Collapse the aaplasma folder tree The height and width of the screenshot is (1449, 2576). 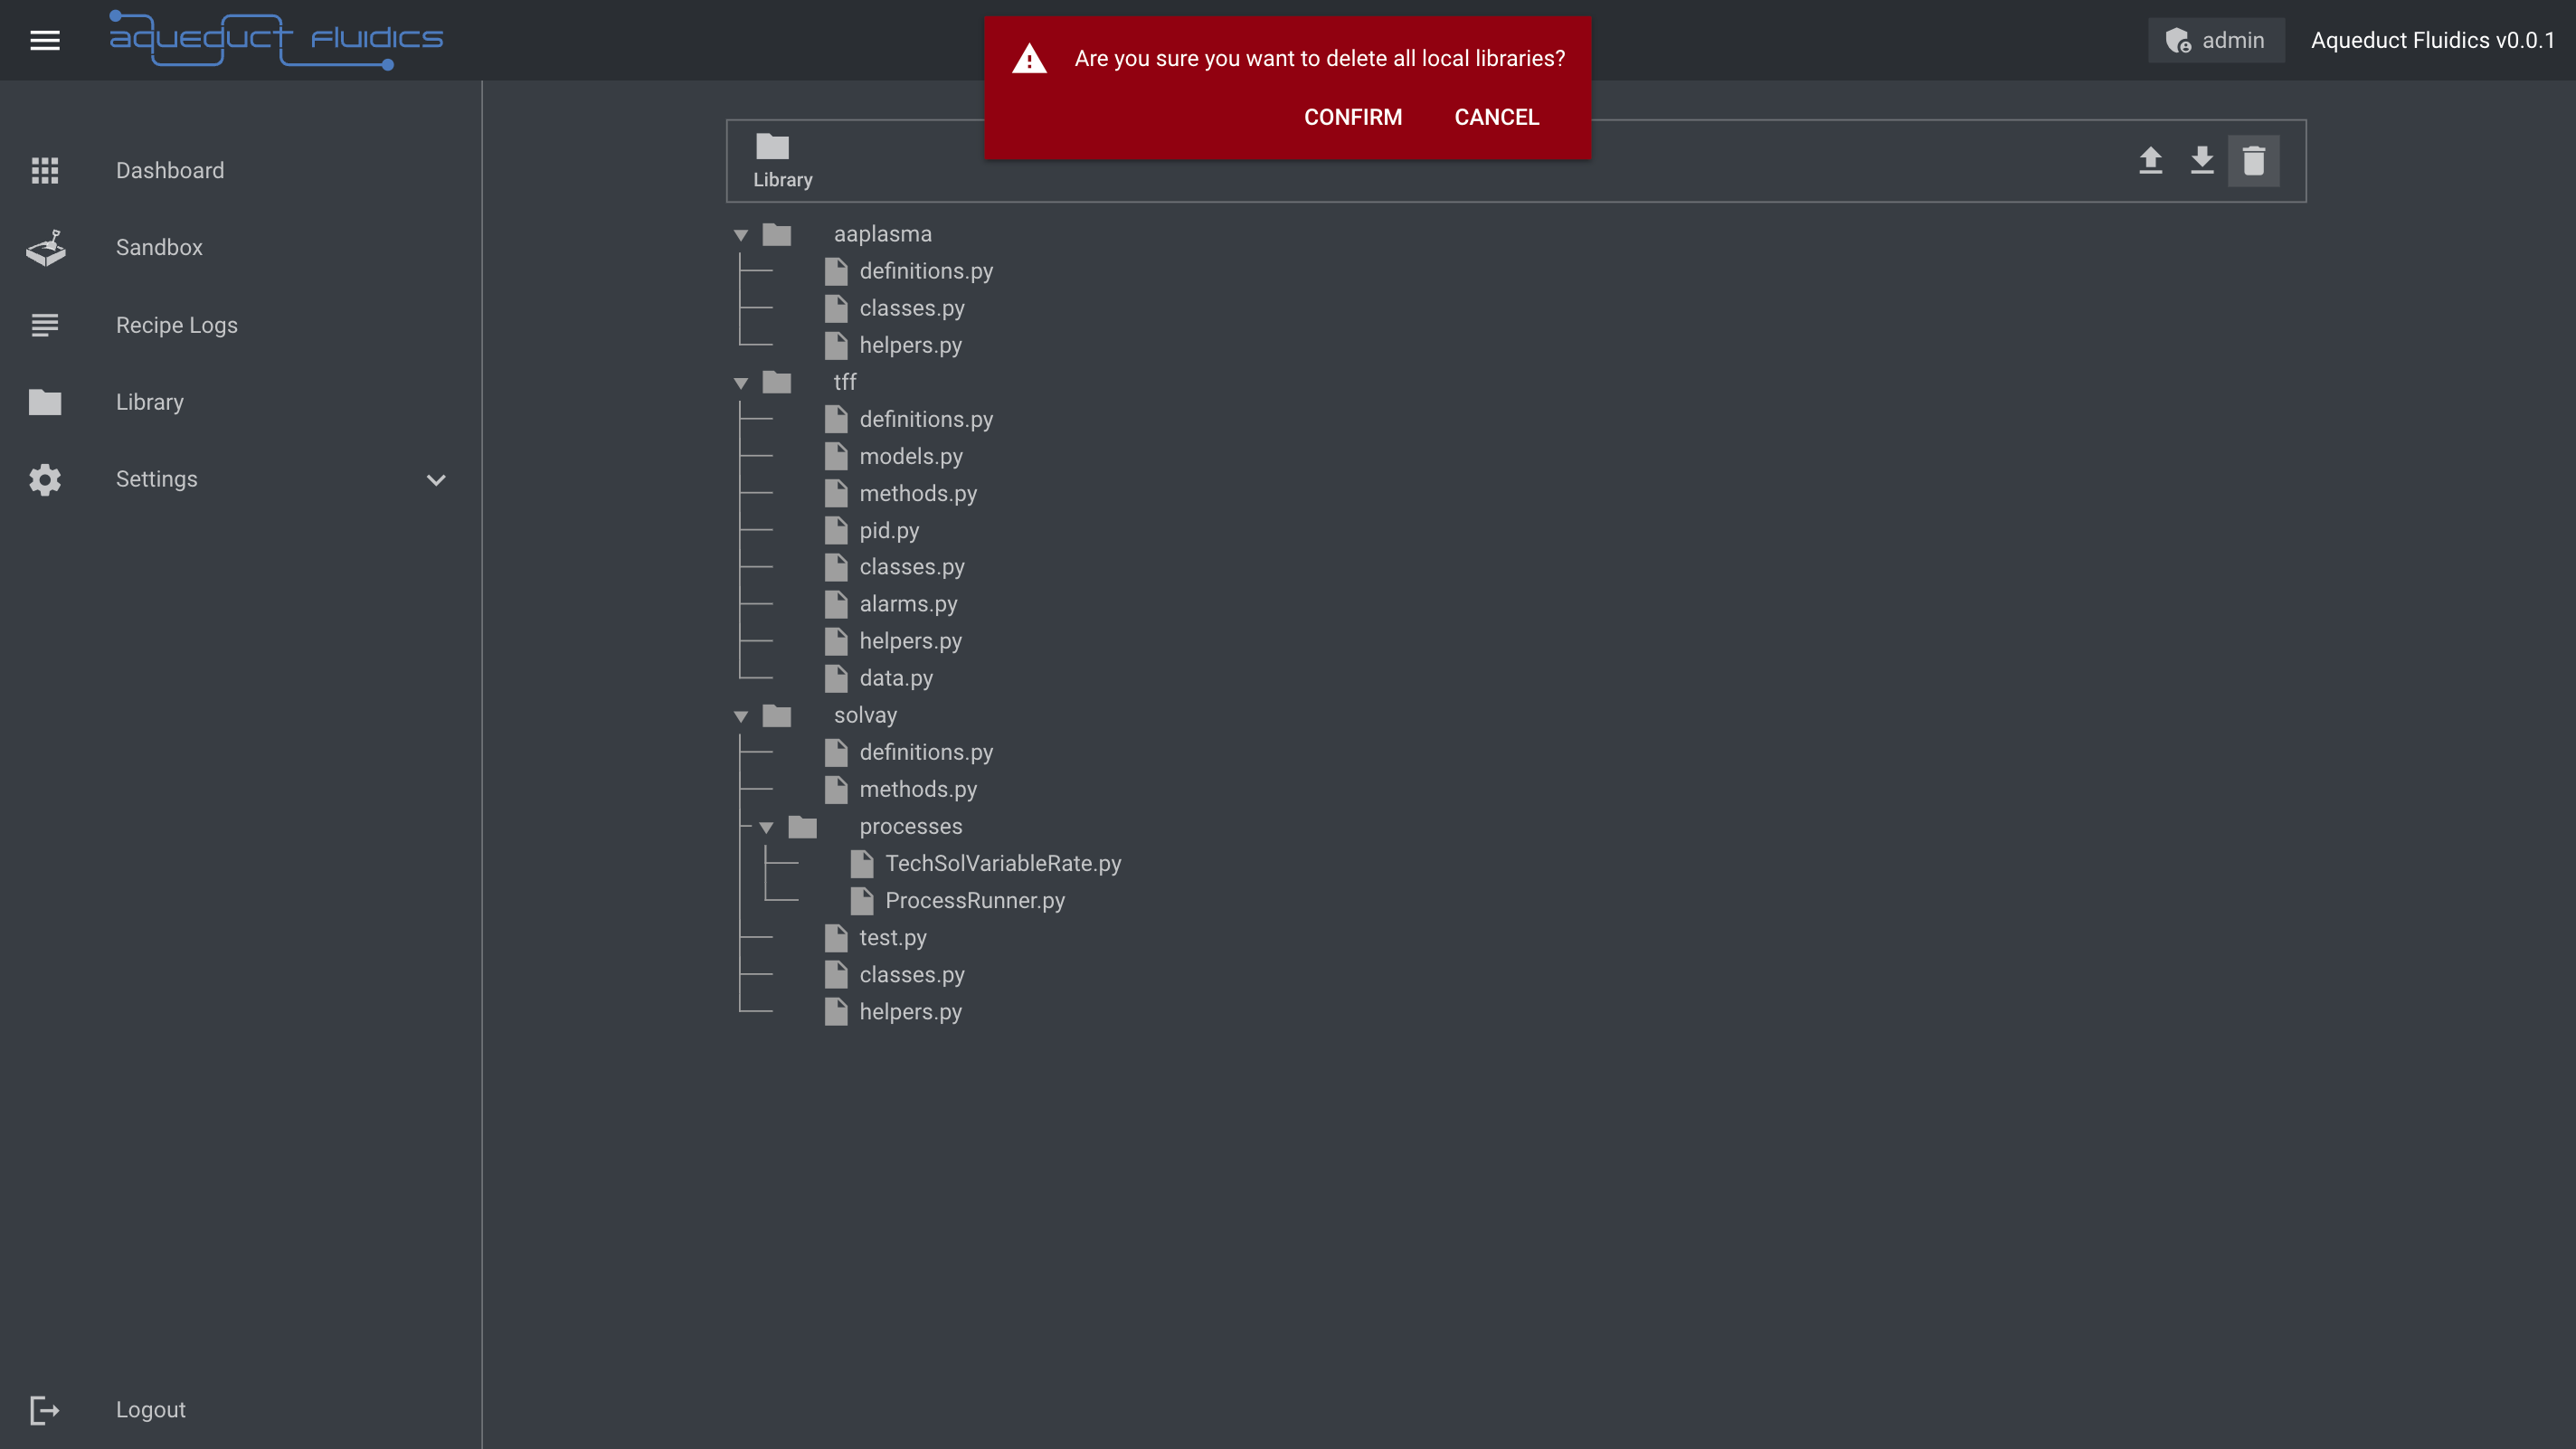tap(742, 233)
